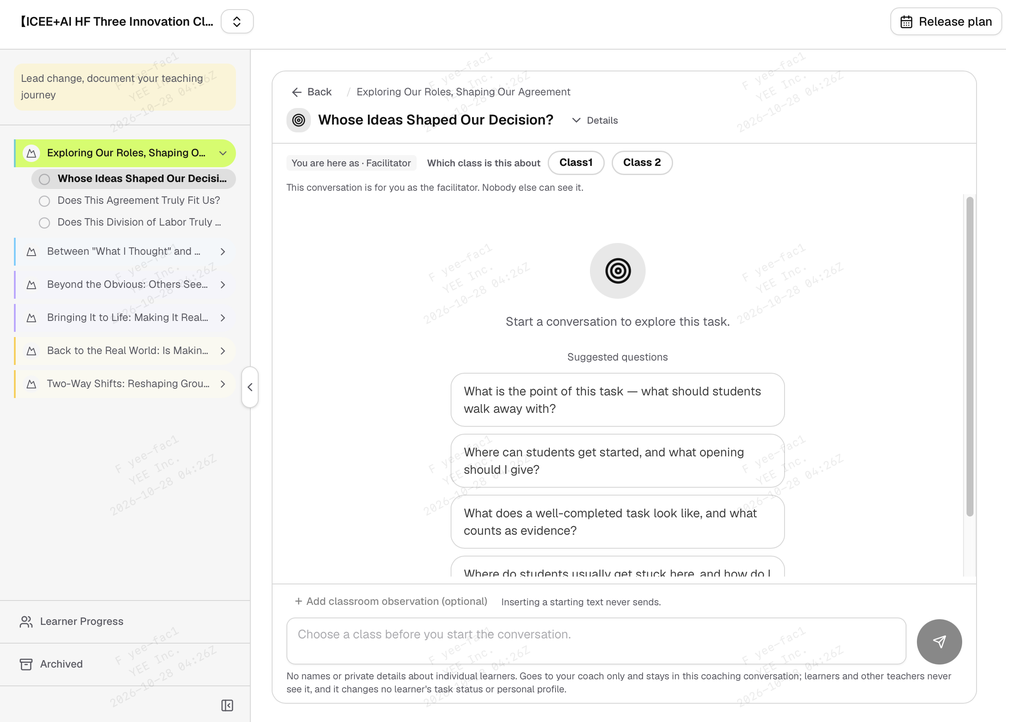Select the Whose Ideas Shaped Our Decision radio circle
The height and width of the screenshot is (722, 1013).
[x=44, y=179]
